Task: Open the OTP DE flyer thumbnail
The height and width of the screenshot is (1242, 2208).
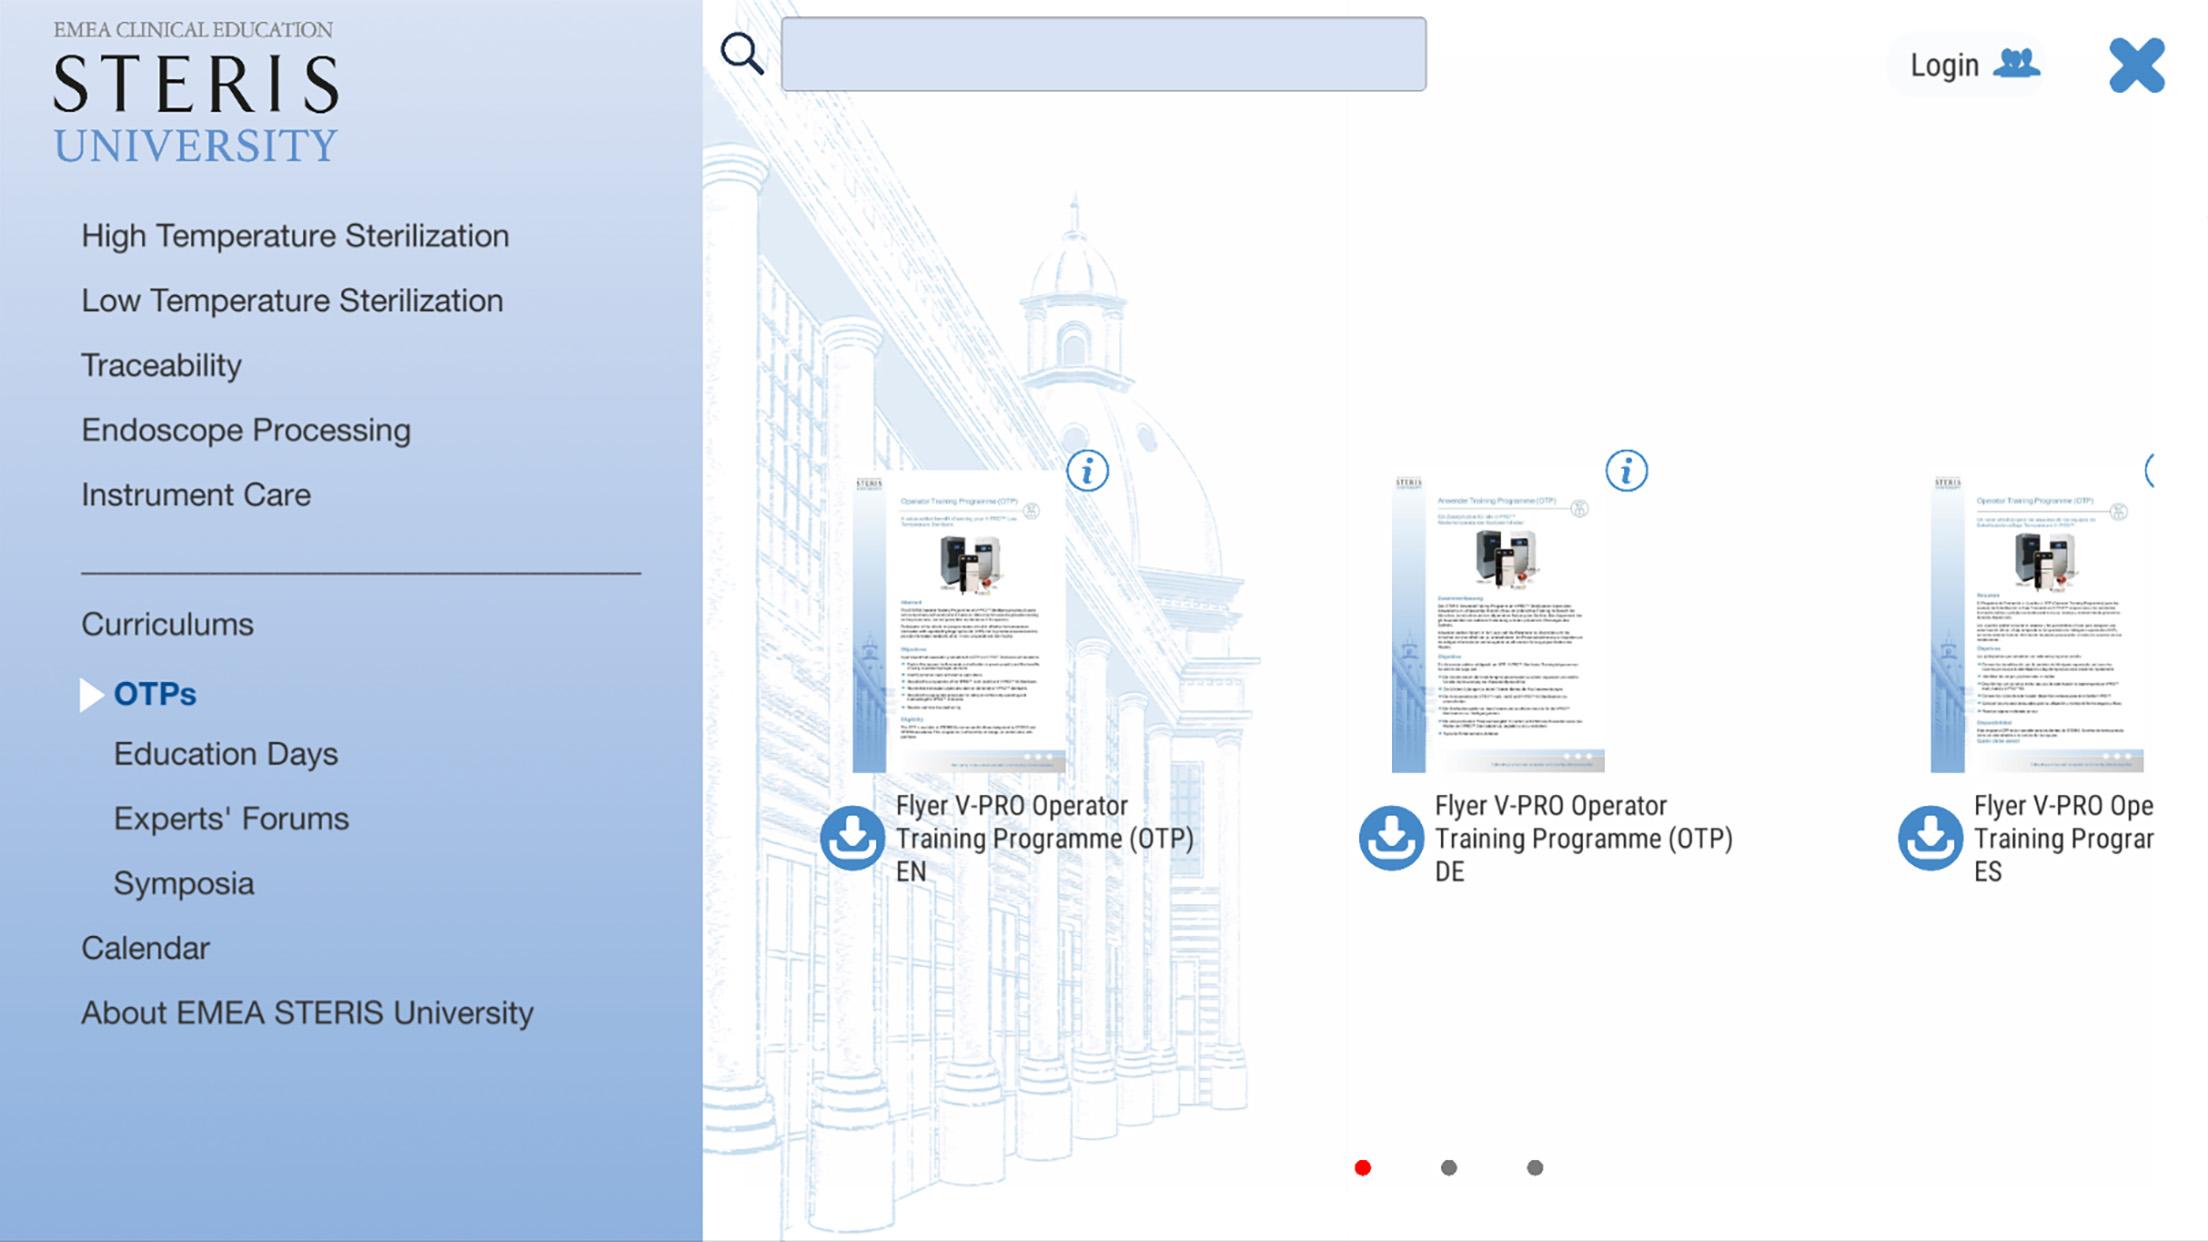Action: point(1498,622)
